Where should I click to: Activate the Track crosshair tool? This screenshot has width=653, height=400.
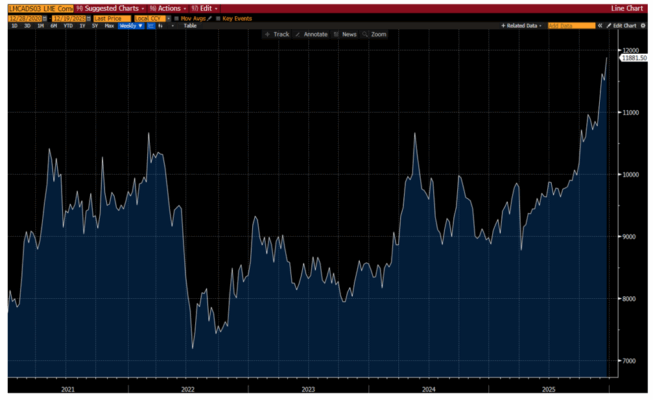(279, 34)
